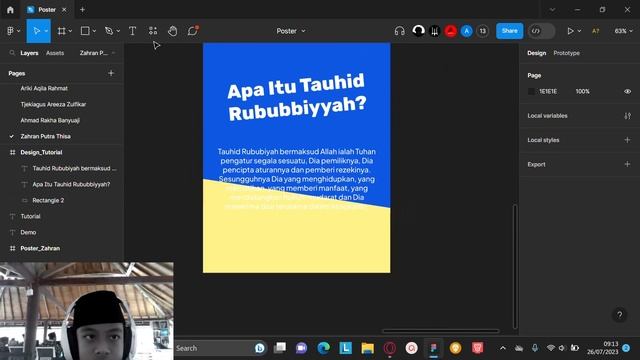Click the page background color swatch
640x360 pixels.
click(531, 91)
